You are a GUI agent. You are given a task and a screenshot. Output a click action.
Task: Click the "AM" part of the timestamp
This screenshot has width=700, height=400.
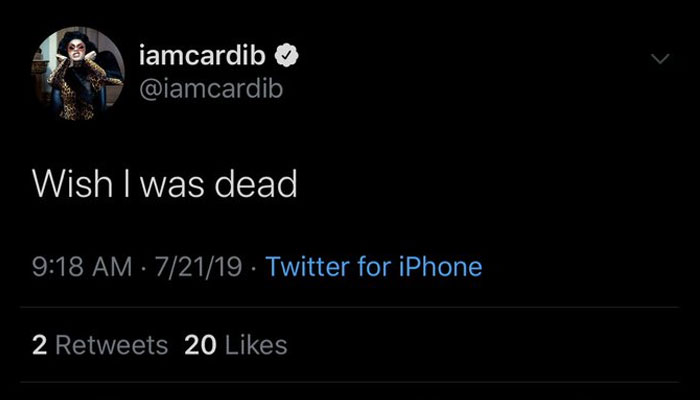(111, 267)
